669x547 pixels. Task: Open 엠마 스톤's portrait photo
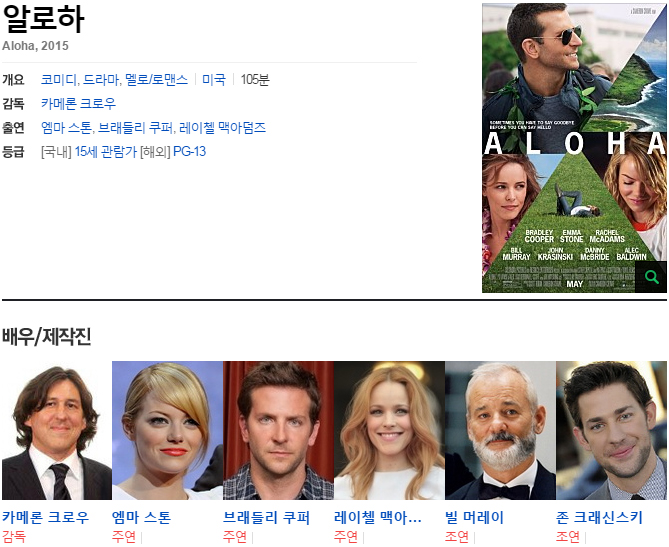(167, 430)
